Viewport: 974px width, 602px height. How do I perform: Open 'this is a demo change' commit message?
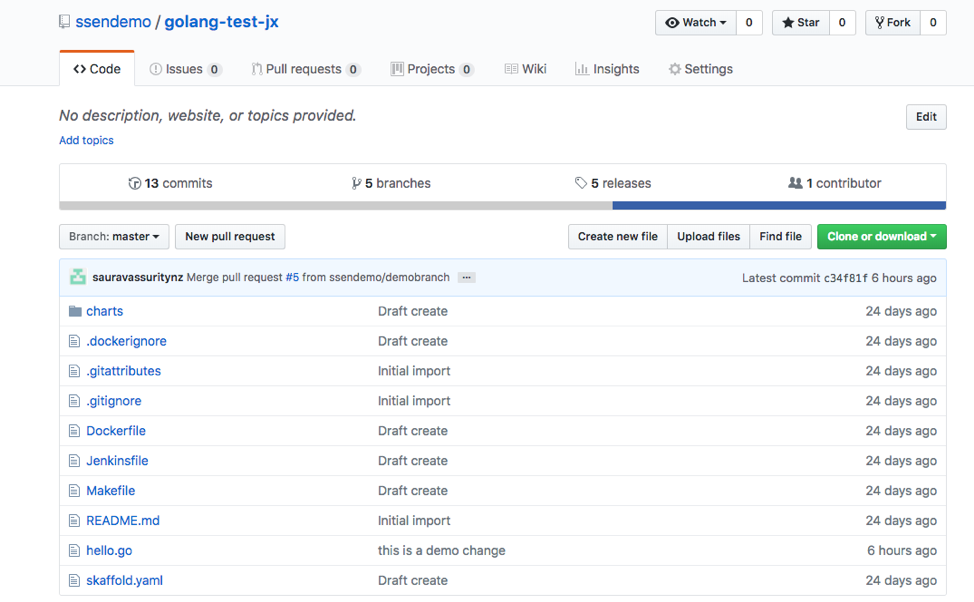click(442, 550)
